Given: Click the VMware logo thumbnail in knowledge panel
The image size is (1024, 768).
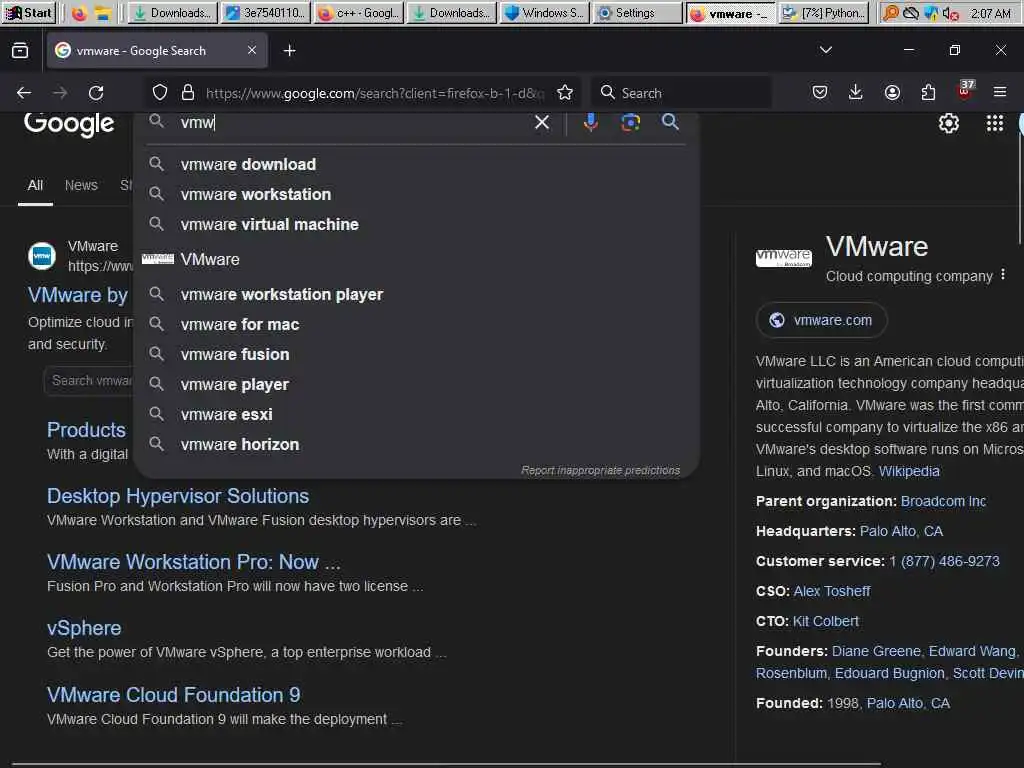Looking at the screenshot, I should (x=783, y=258).
